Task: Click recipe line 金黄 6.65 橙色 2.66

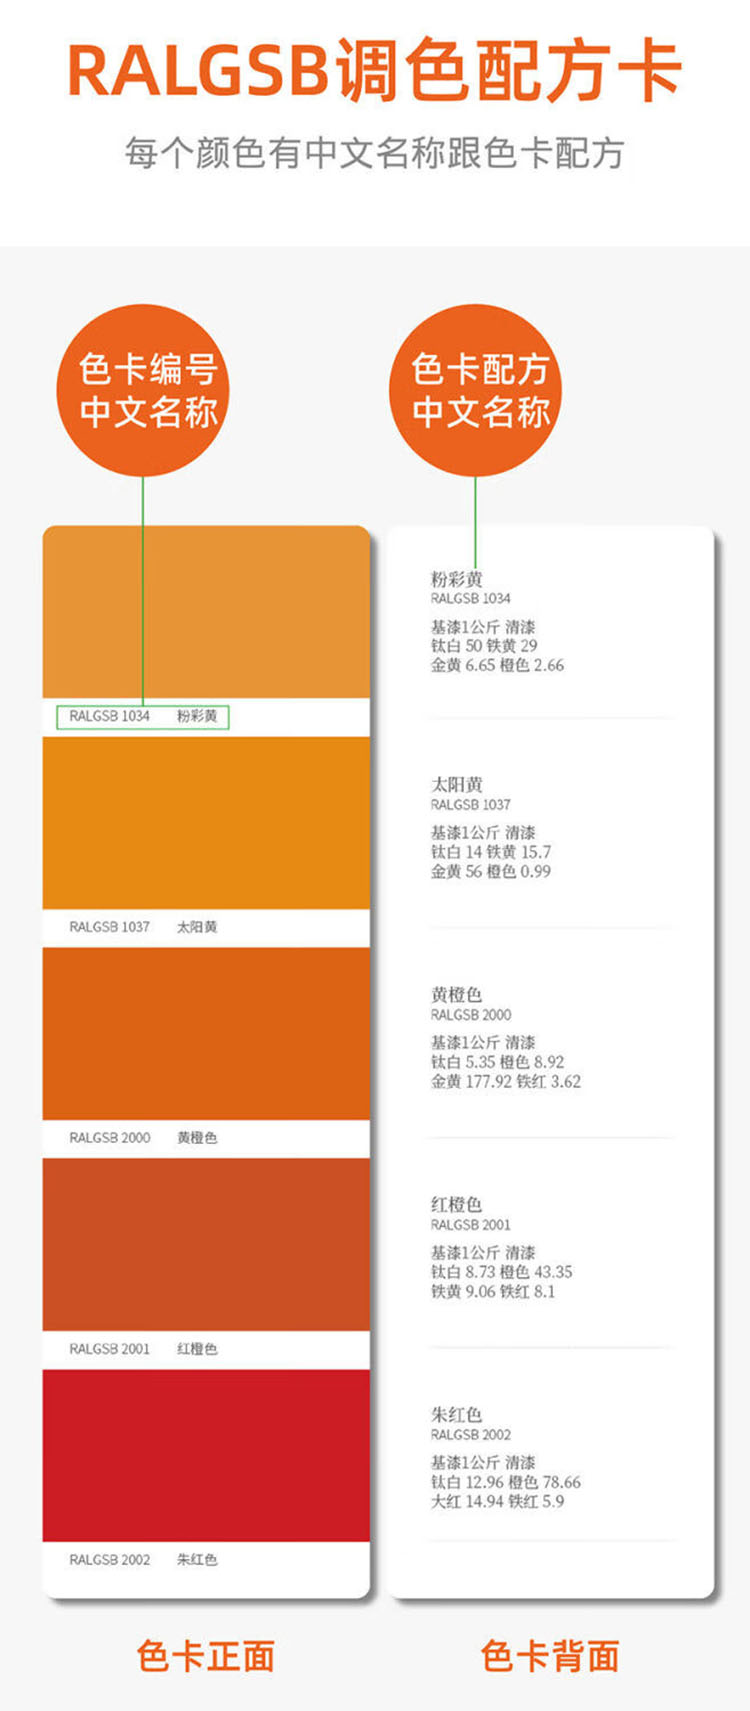Action: coord(497,665)
